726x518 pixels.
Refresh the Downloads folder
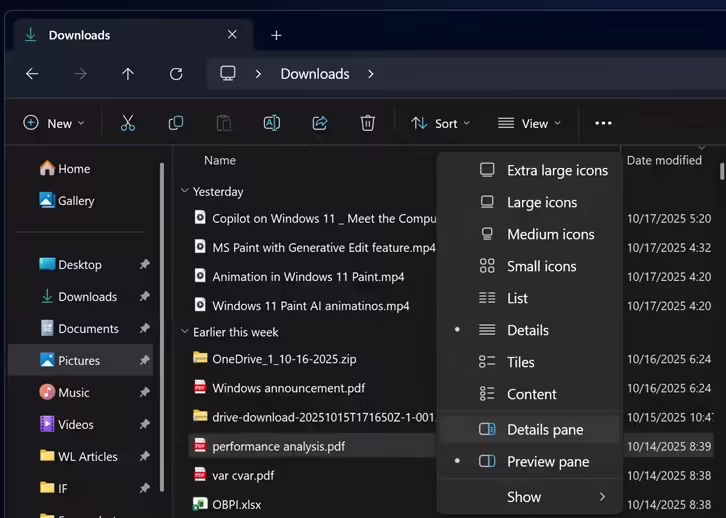tap(176, 74)
